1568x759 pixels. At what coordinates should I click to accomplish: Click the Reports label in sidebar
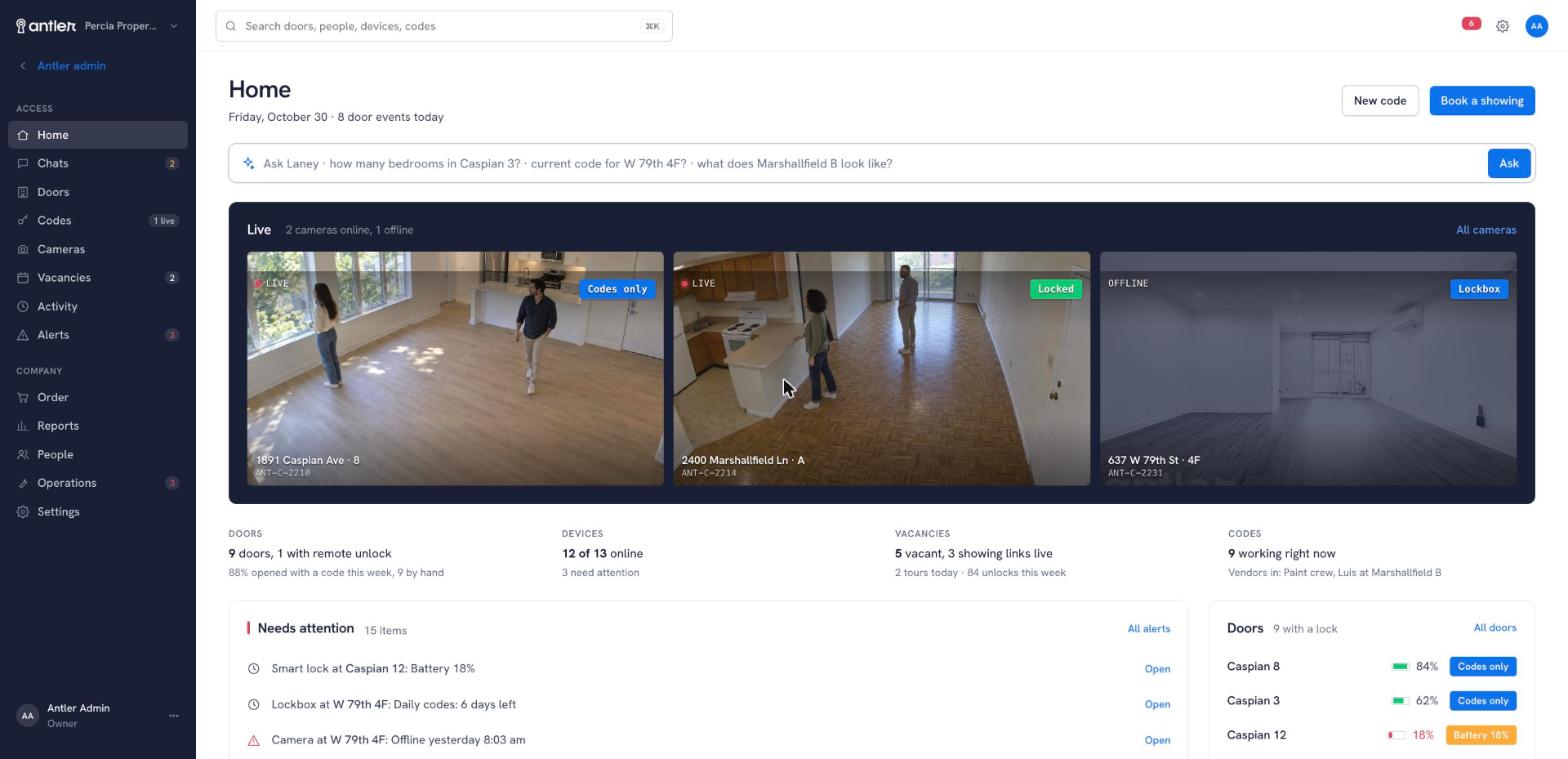pyautogui.click(x=58, y=426)
